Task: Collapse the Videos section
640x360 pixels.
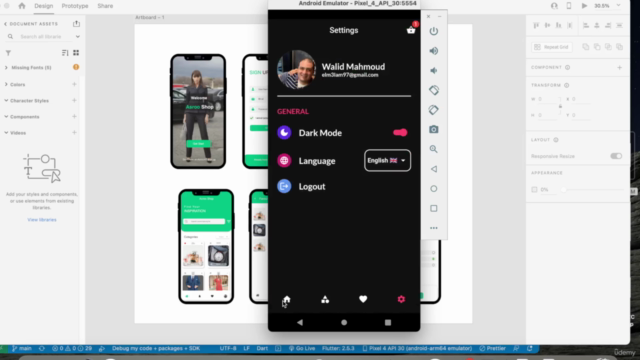Action: [6, 133]
